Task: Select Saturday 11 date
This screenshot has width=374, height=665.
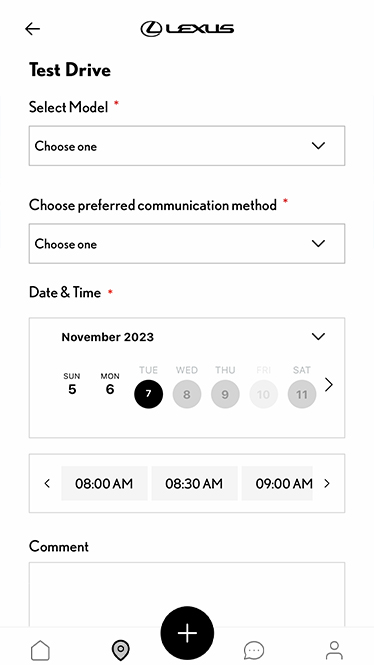Action: tap(301, 394)
